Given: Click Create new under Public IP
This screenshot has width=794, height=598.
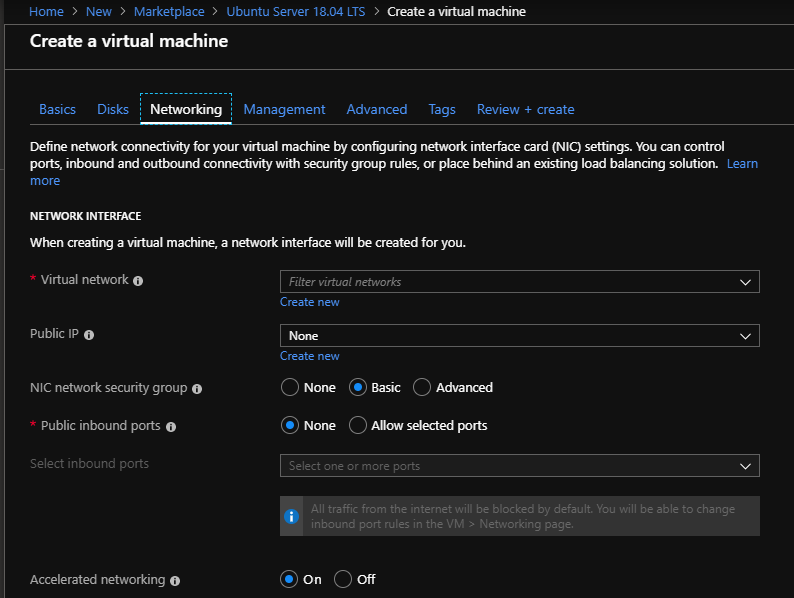Looking at the screenshot, I should pos(309,356).
